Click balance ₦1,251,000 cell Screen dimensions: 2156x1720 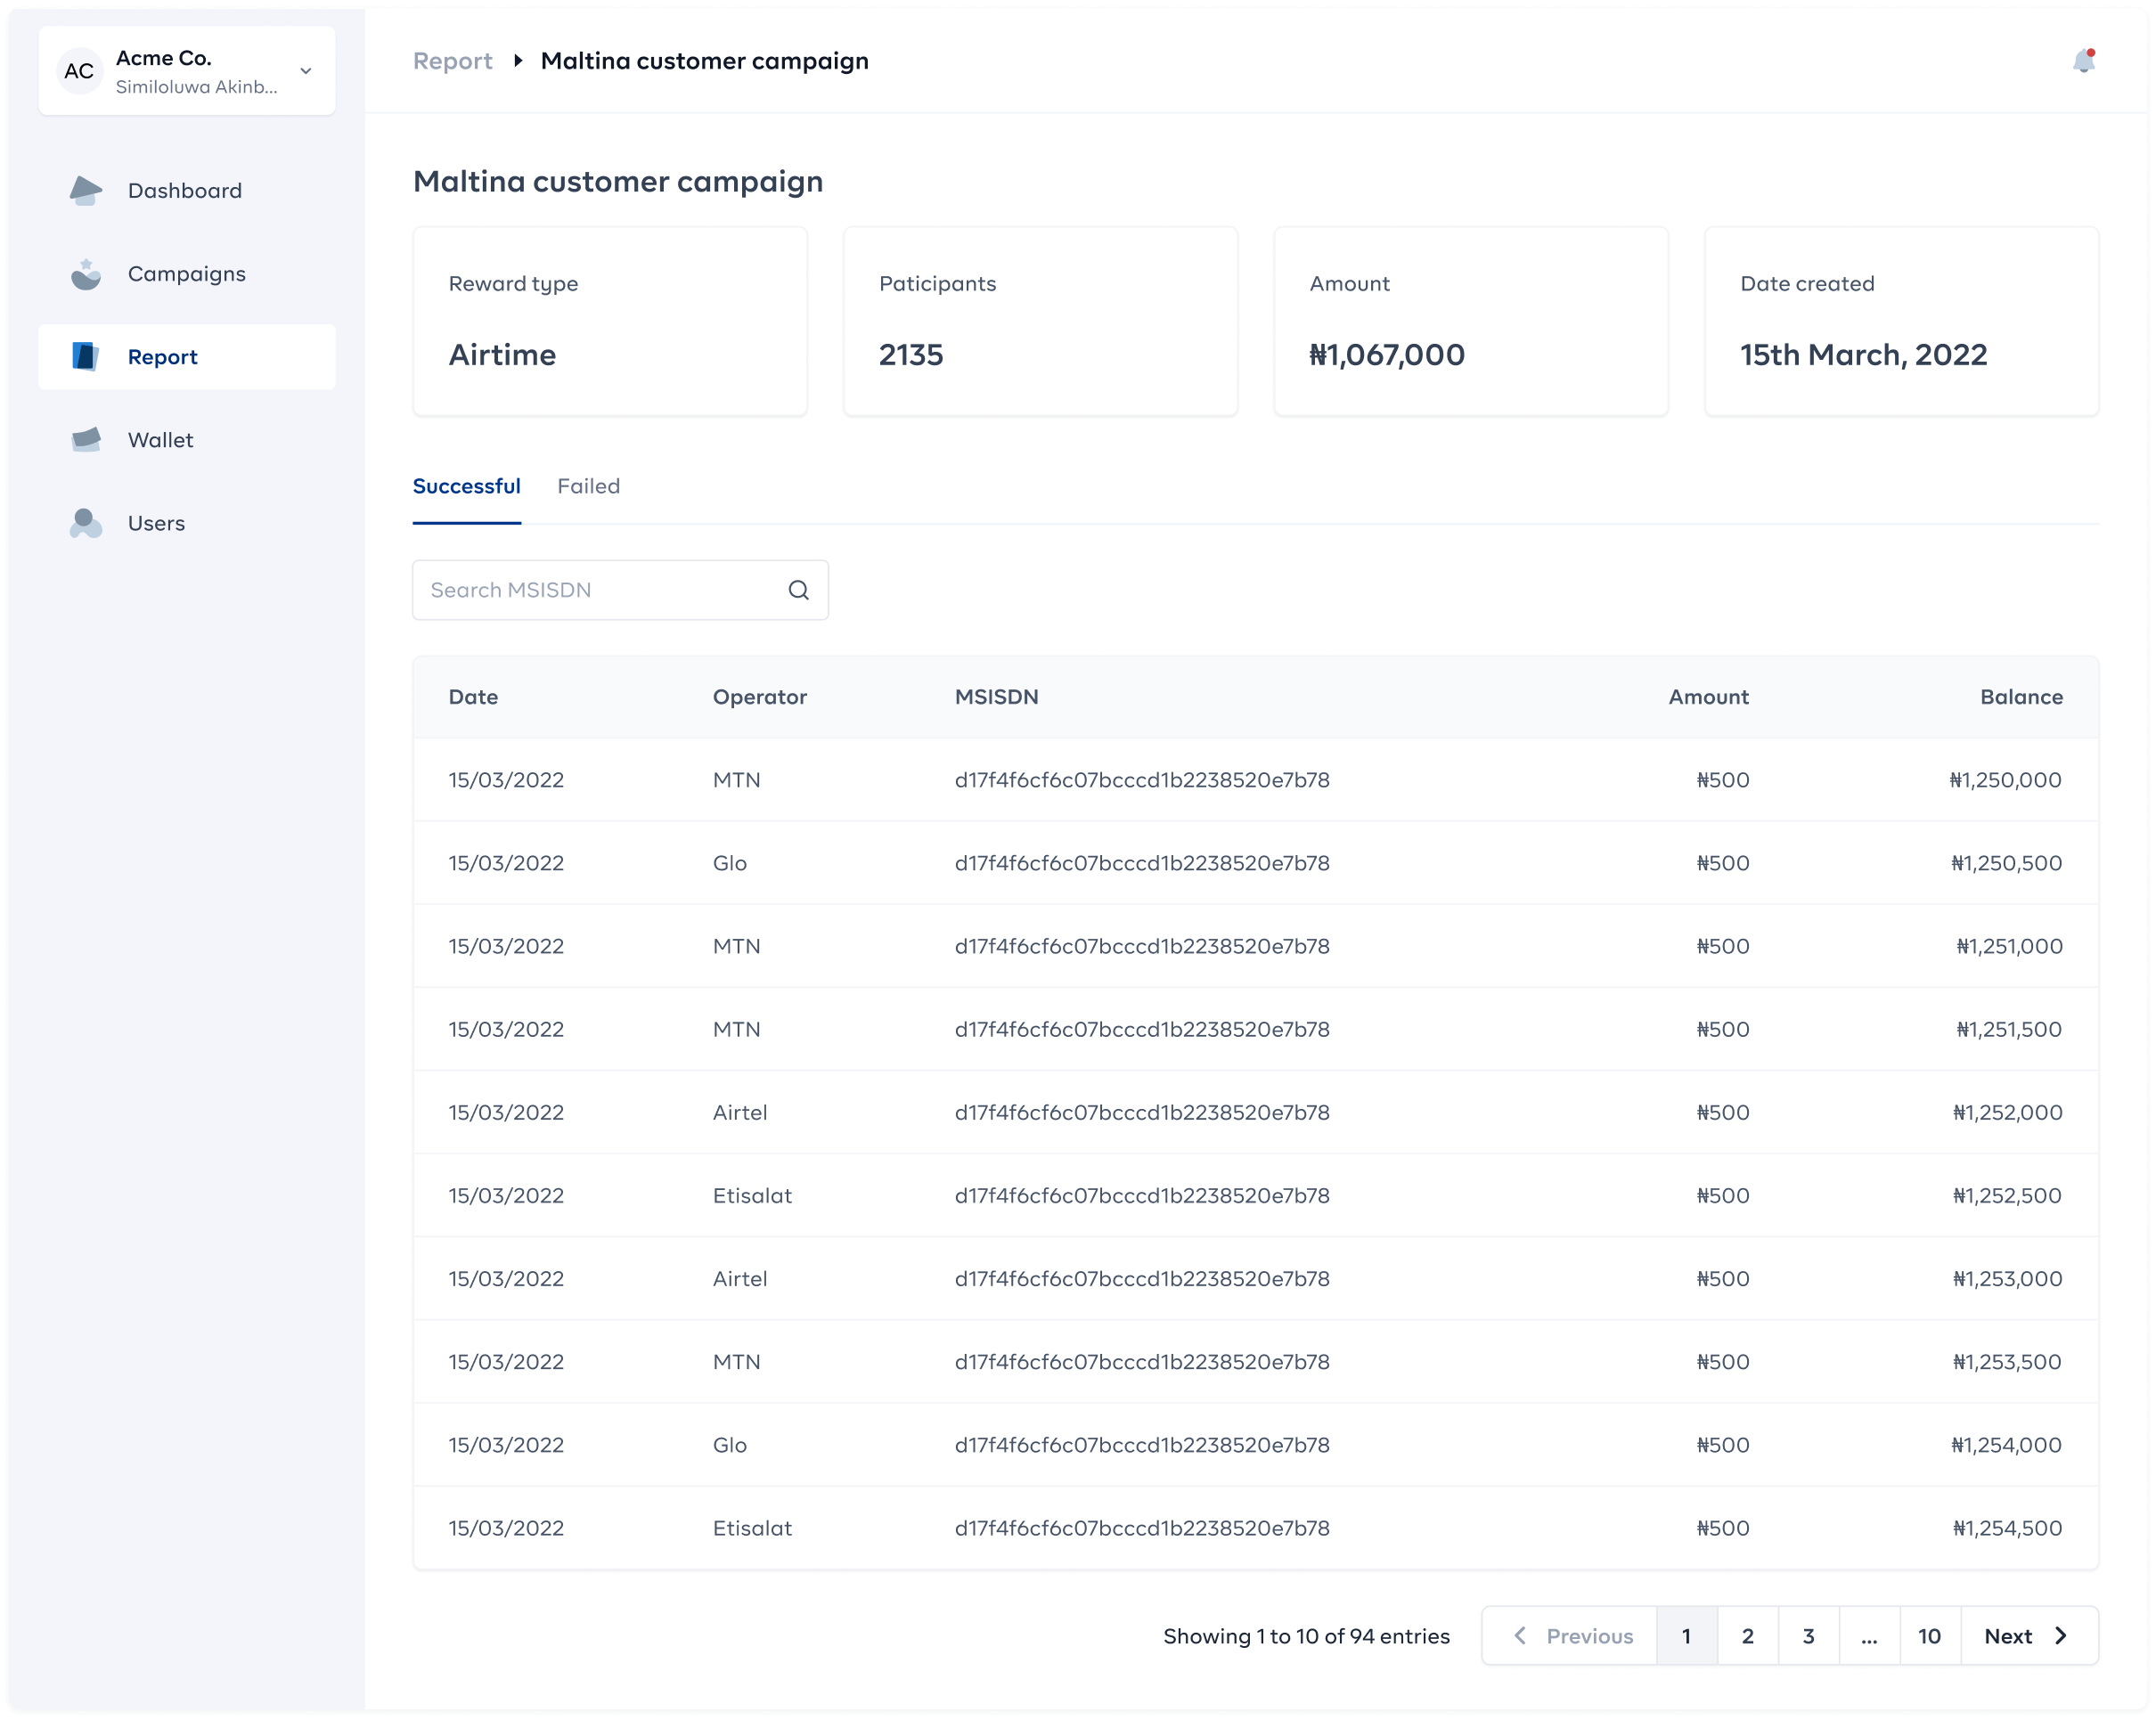2009,946
